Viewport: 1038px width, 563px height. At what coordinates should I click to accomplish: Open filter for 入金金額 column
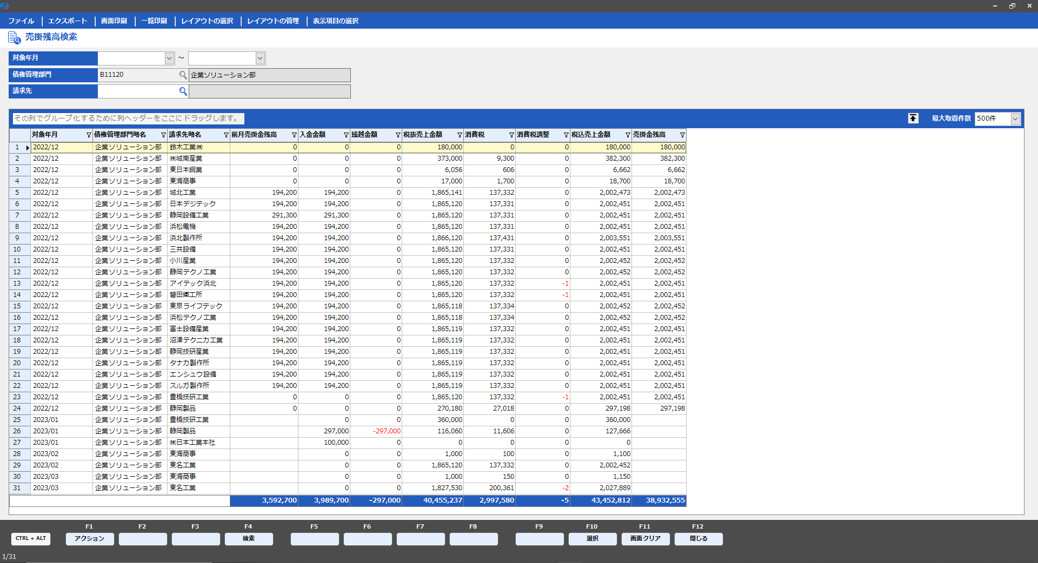(346, 135)
